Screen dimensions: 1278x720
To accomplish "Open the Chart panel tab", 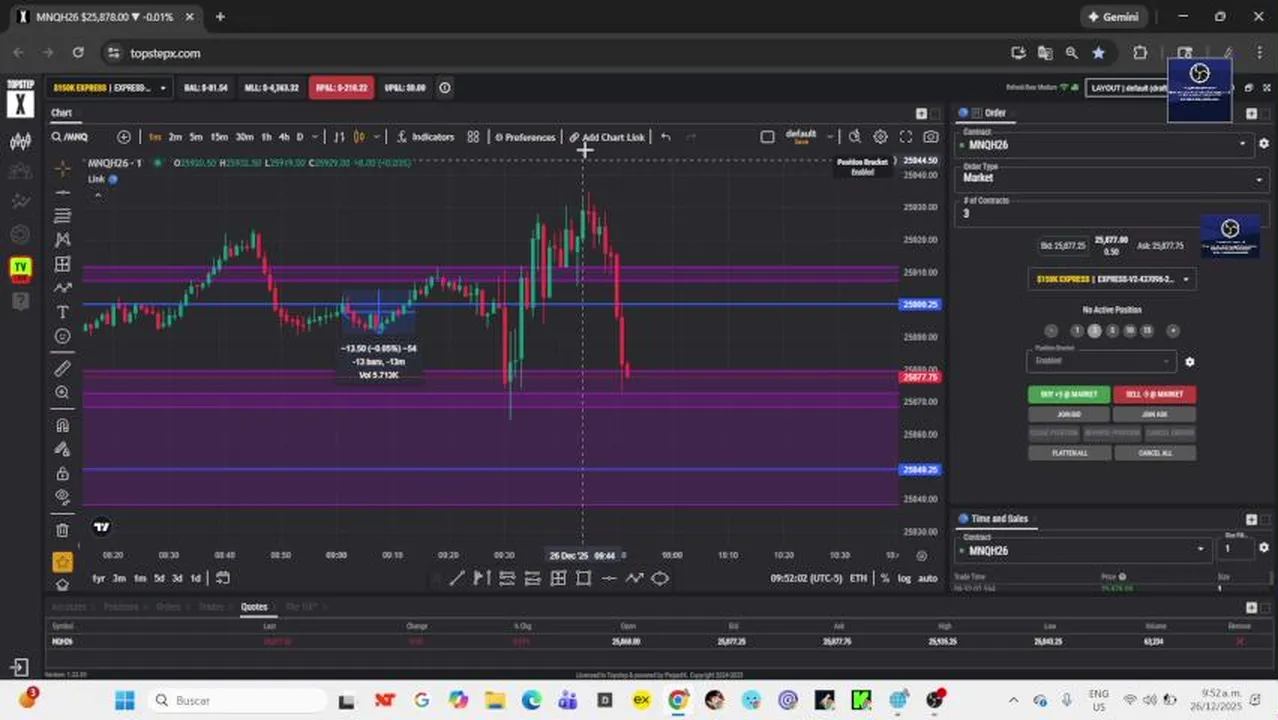I will [x=62, y=113].
